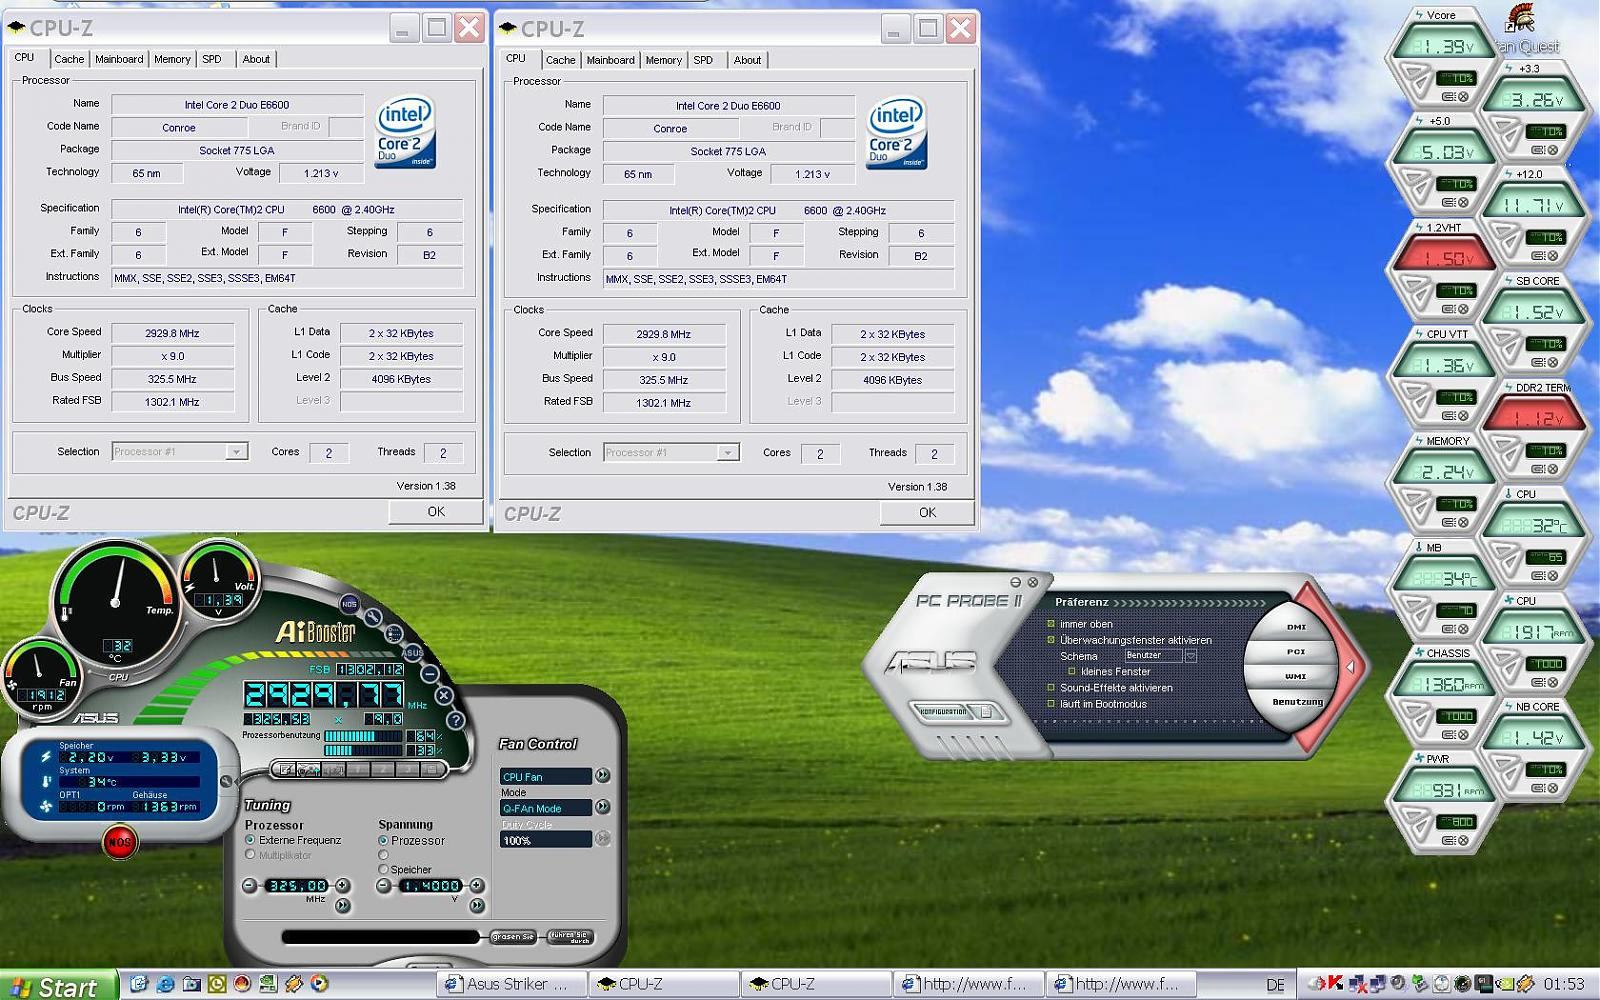Viewport: 1600px width, 1000px height.
Task: Open Selection dropdown in left CPU-Z window
Action: tap(236, 452)
